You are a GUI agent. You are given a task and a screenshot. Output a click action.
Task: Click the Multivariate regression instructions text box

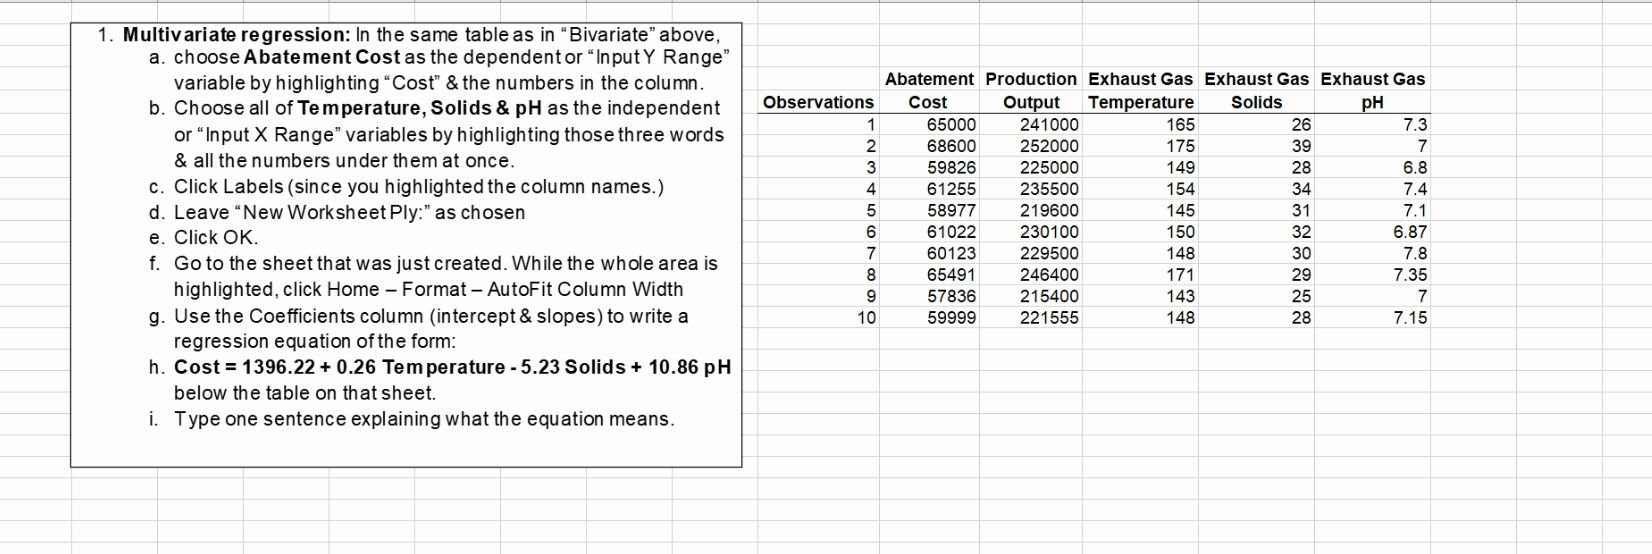406,245
